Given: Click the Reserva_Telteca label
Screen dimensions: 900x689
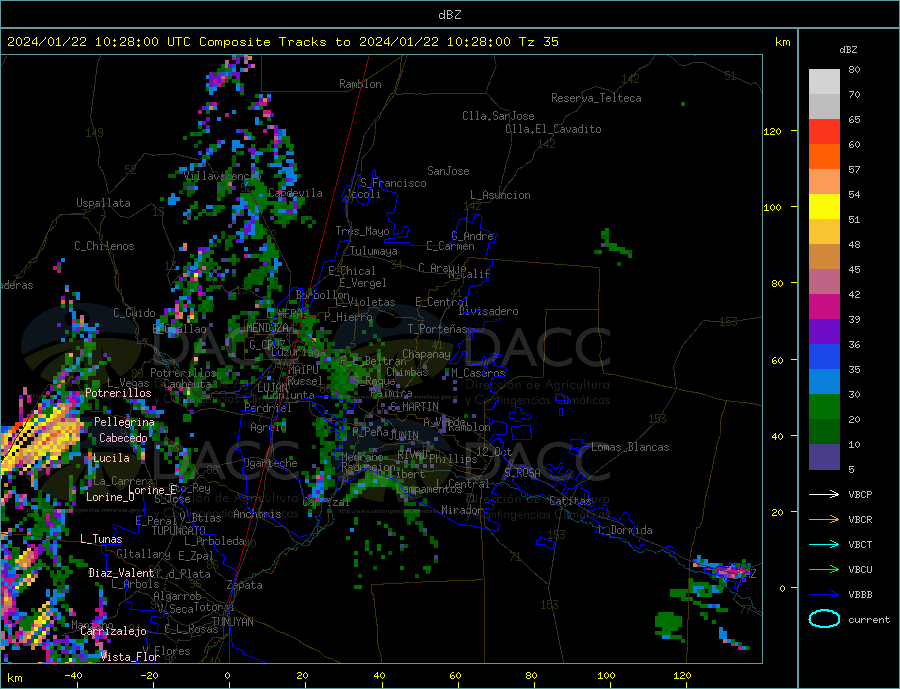Looking at the screenshot, I should point(596,98).
